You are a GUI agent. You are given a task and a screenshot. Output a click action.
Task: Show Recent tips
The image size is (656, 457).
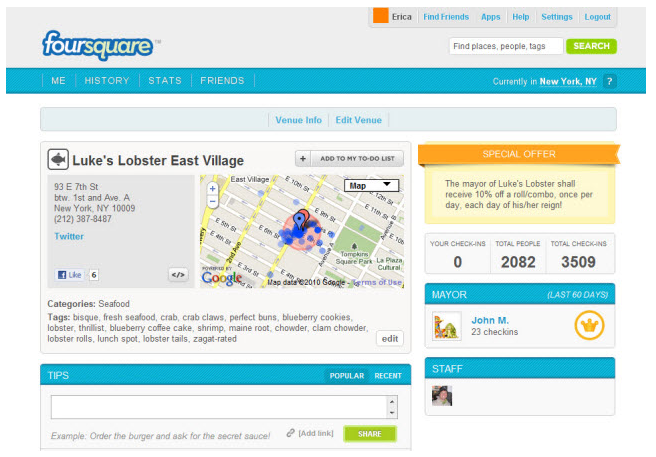point(388,376)
